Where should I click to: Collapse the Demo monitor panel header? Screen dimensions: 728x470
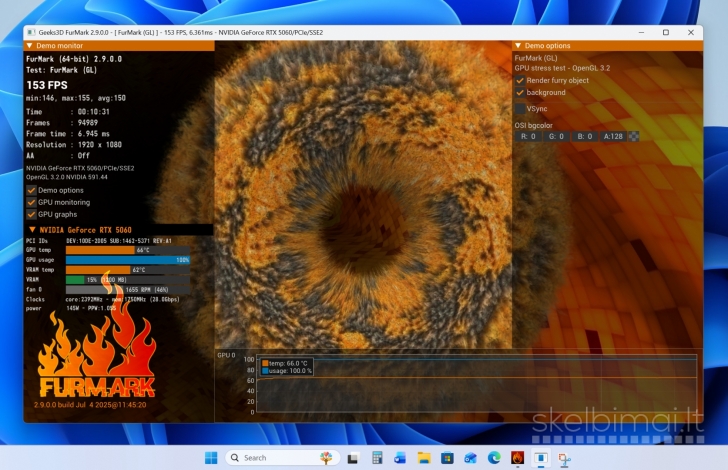tap(29, 46)
